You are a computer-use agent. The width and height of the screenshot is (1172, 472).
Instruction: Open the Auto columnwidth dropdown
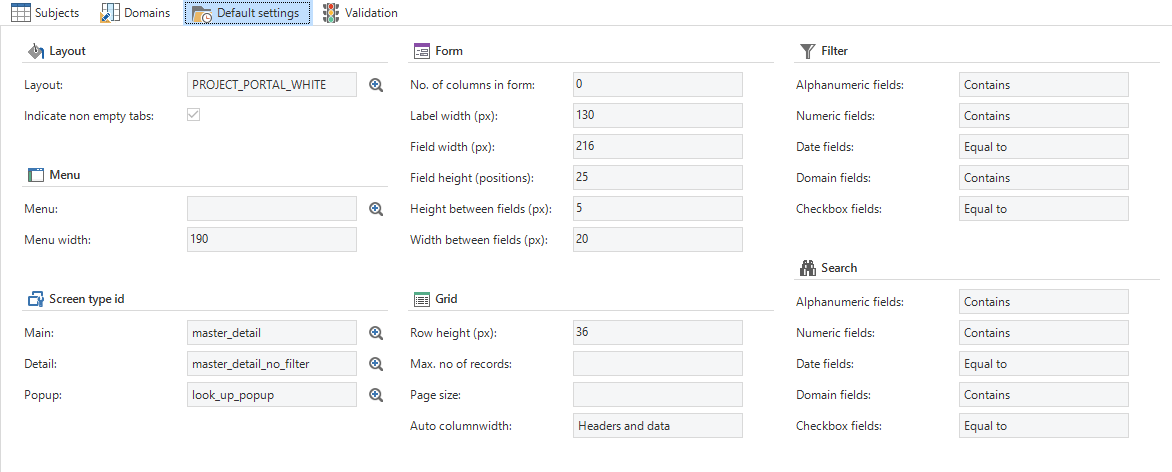tap(657, 426)
